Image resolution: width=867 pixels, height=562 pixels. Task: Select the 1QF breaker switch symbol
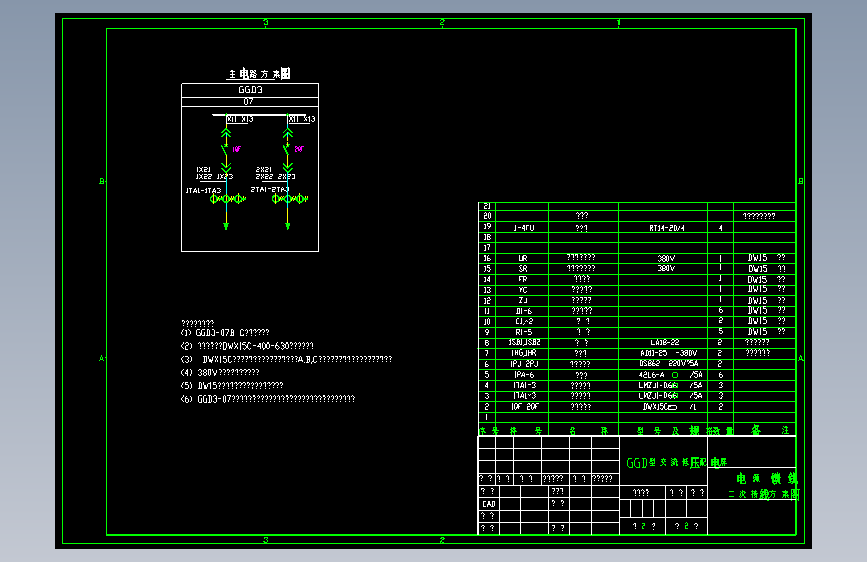point(225,149)
